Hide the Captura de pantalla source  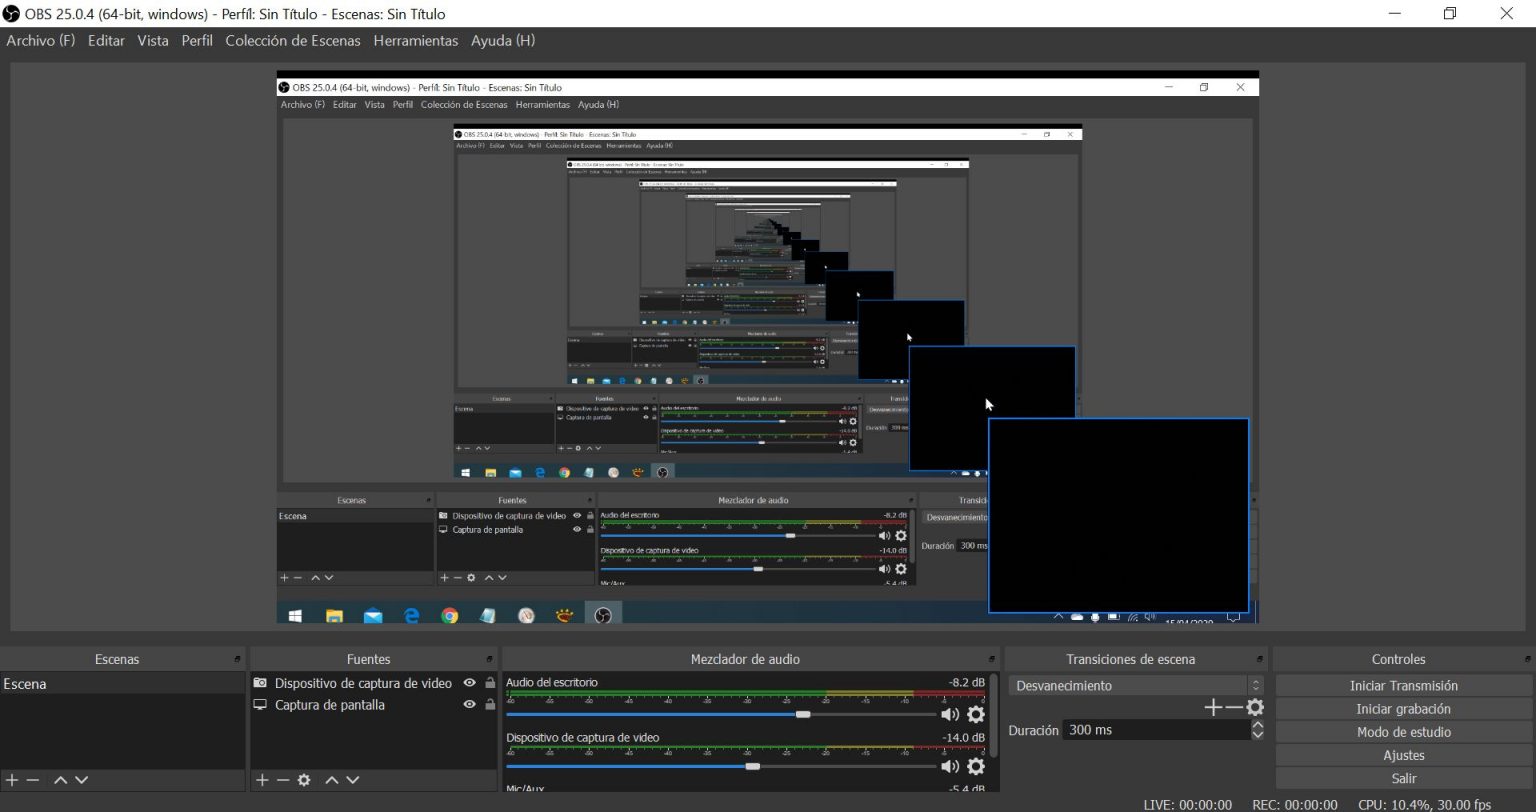tap(469, 705)
